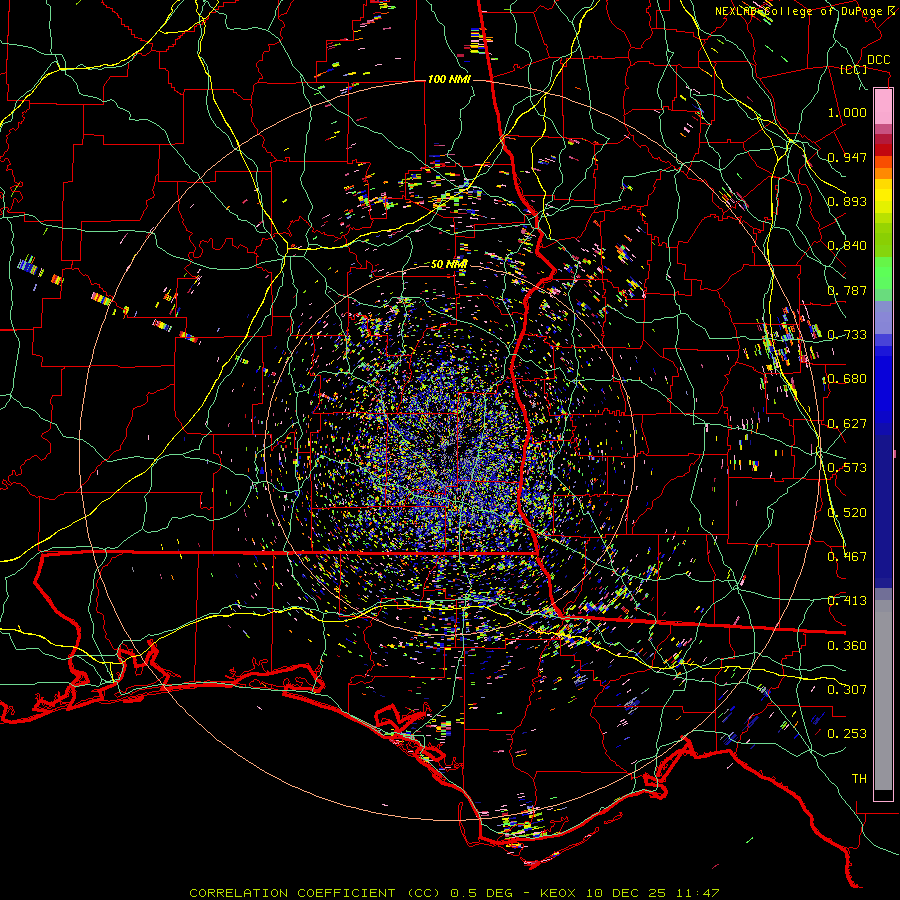Image resolution: width=900 pixels, height=900 pixels.
Task: Click the 0.573 legend value
Action: pos(847,468)
